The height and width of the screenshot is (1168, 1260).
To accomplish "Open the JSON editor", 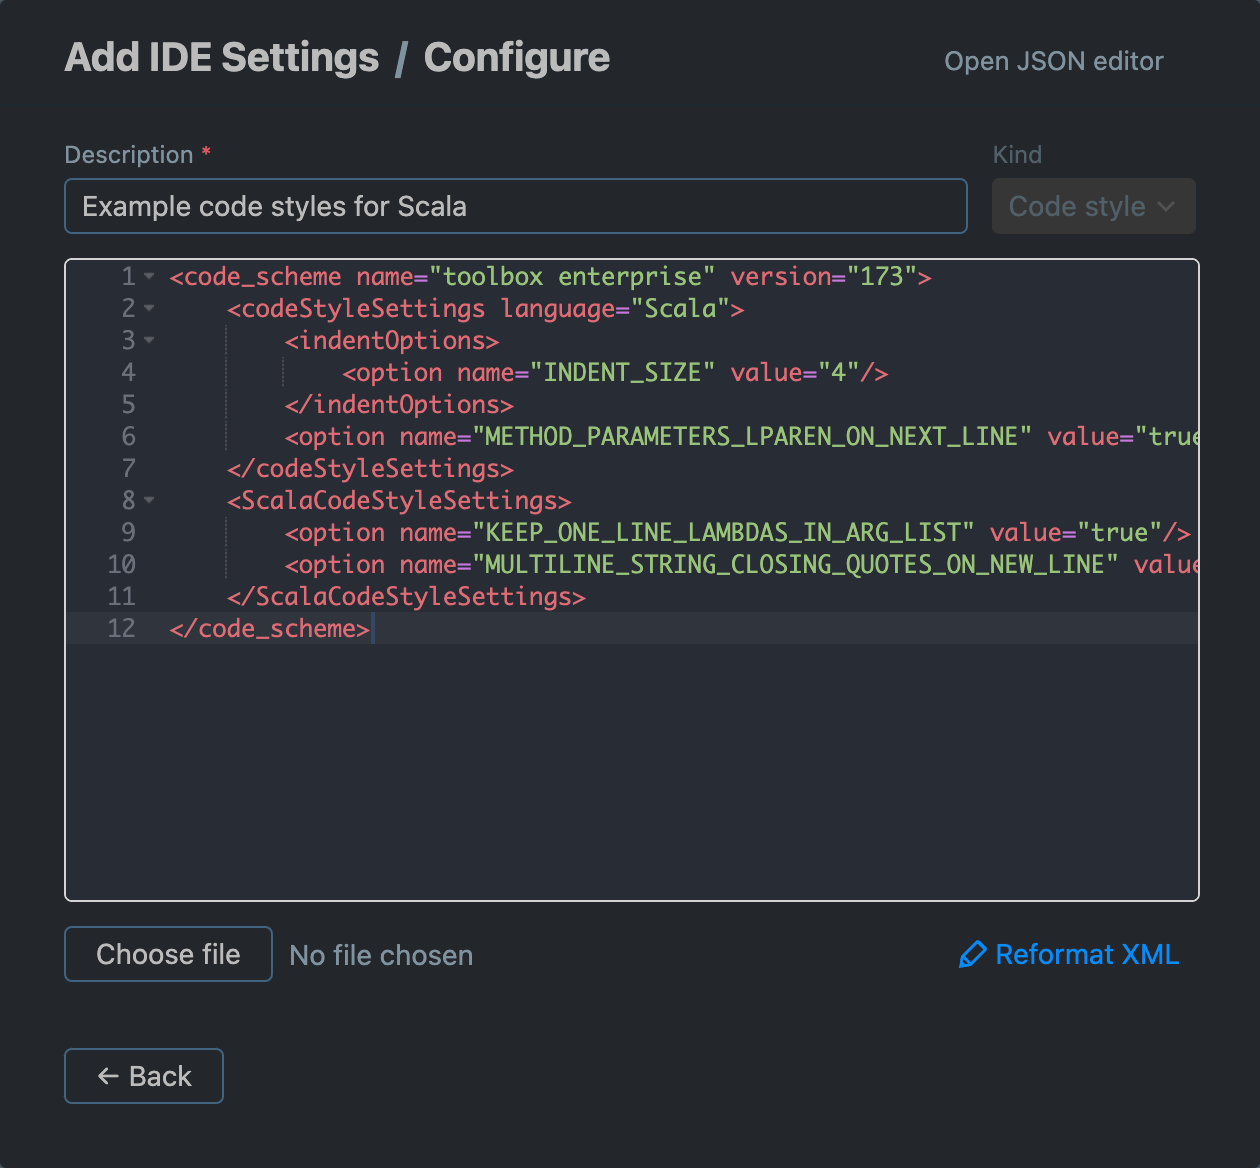I will pyautogui.click(x=1053, y=61).
